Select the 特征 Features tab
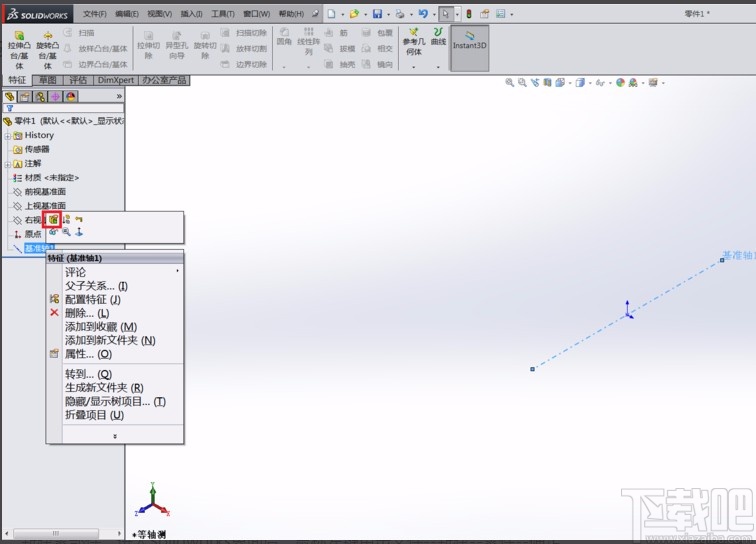756x544 pixels. point(17,80)
